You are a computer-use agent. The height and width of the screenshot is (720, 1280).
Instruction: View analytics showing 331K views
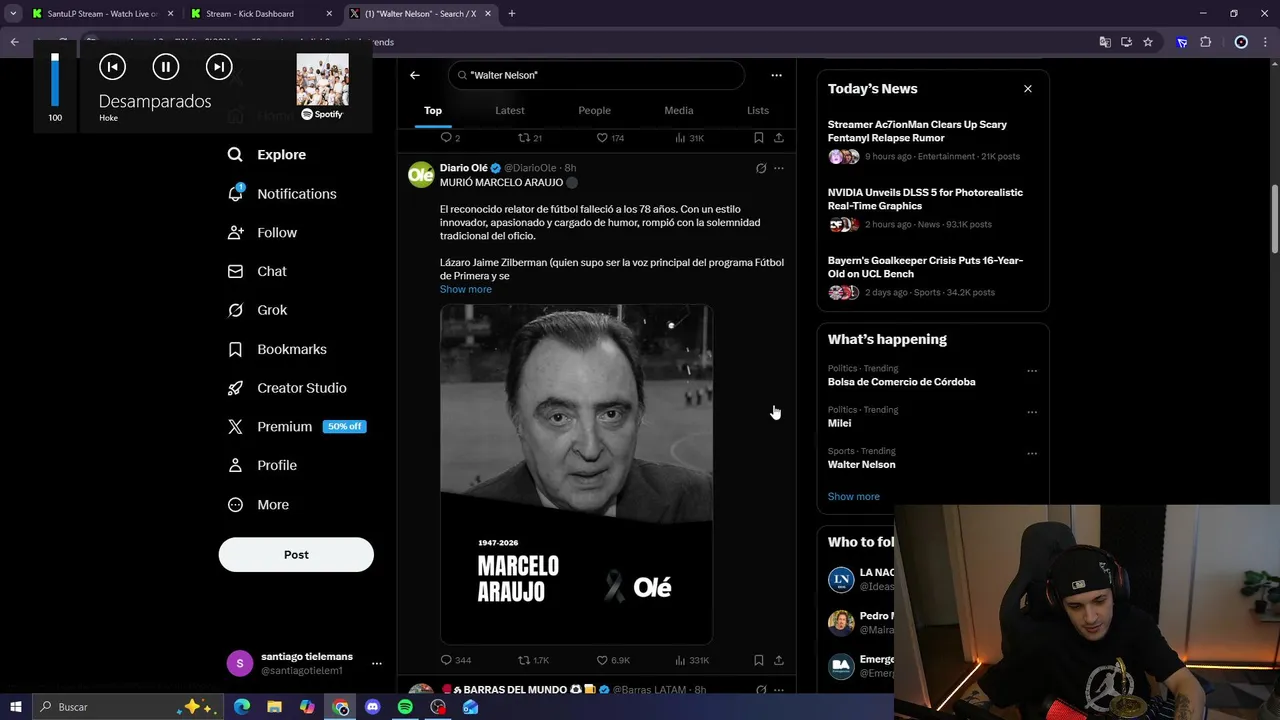692,660
